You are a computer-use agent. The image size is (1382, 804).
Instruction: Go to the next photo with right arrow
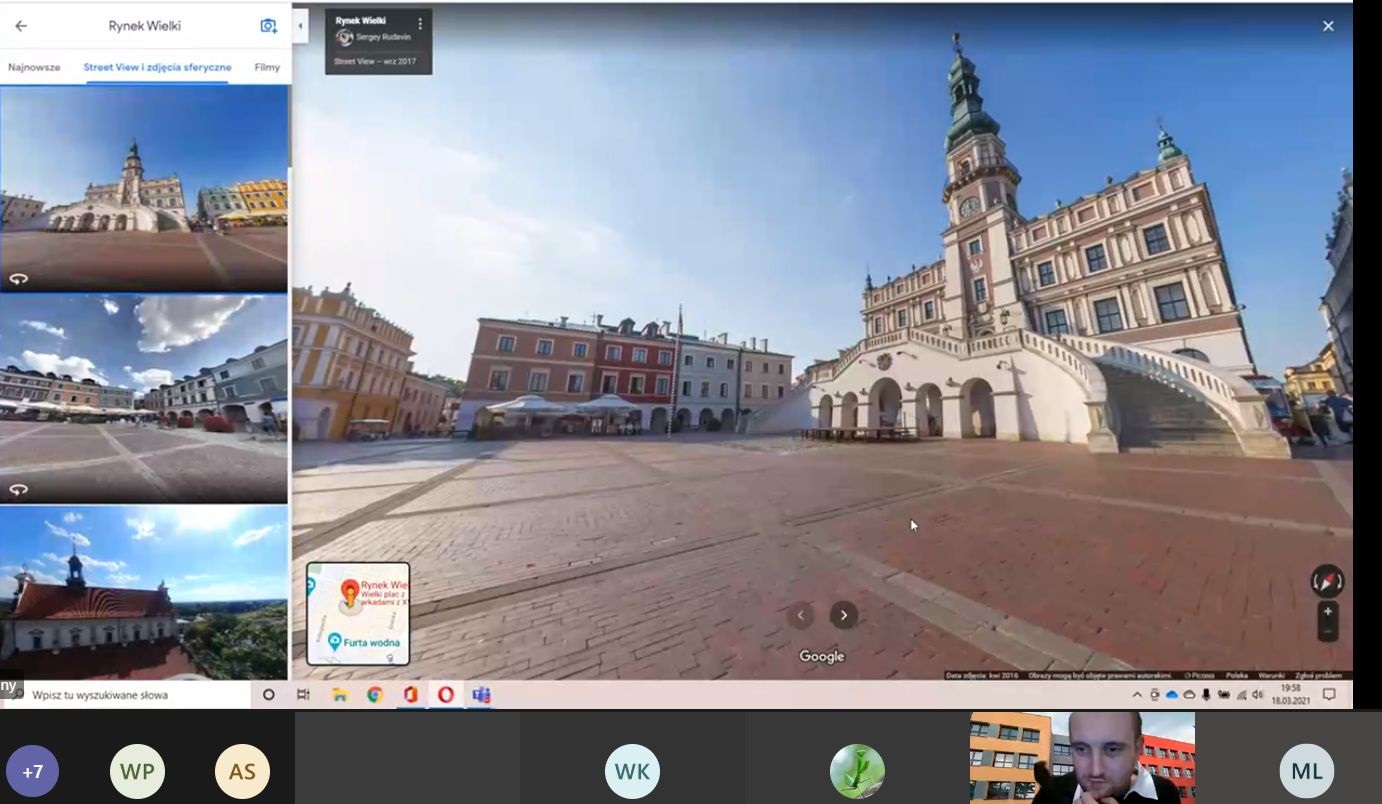[x=843, y=615]
